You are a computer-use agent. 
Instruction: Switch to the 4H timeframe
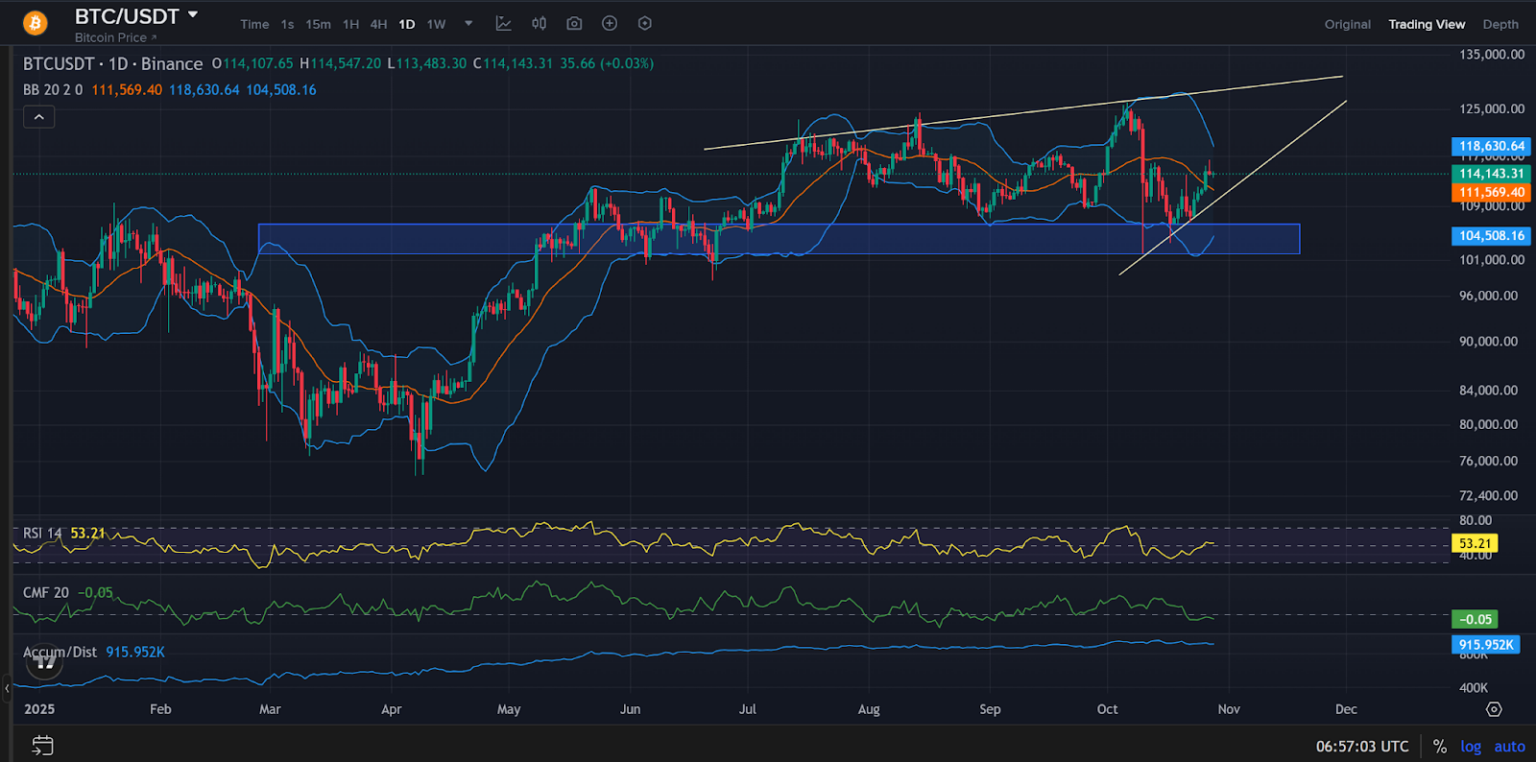[x=378, y=24]
